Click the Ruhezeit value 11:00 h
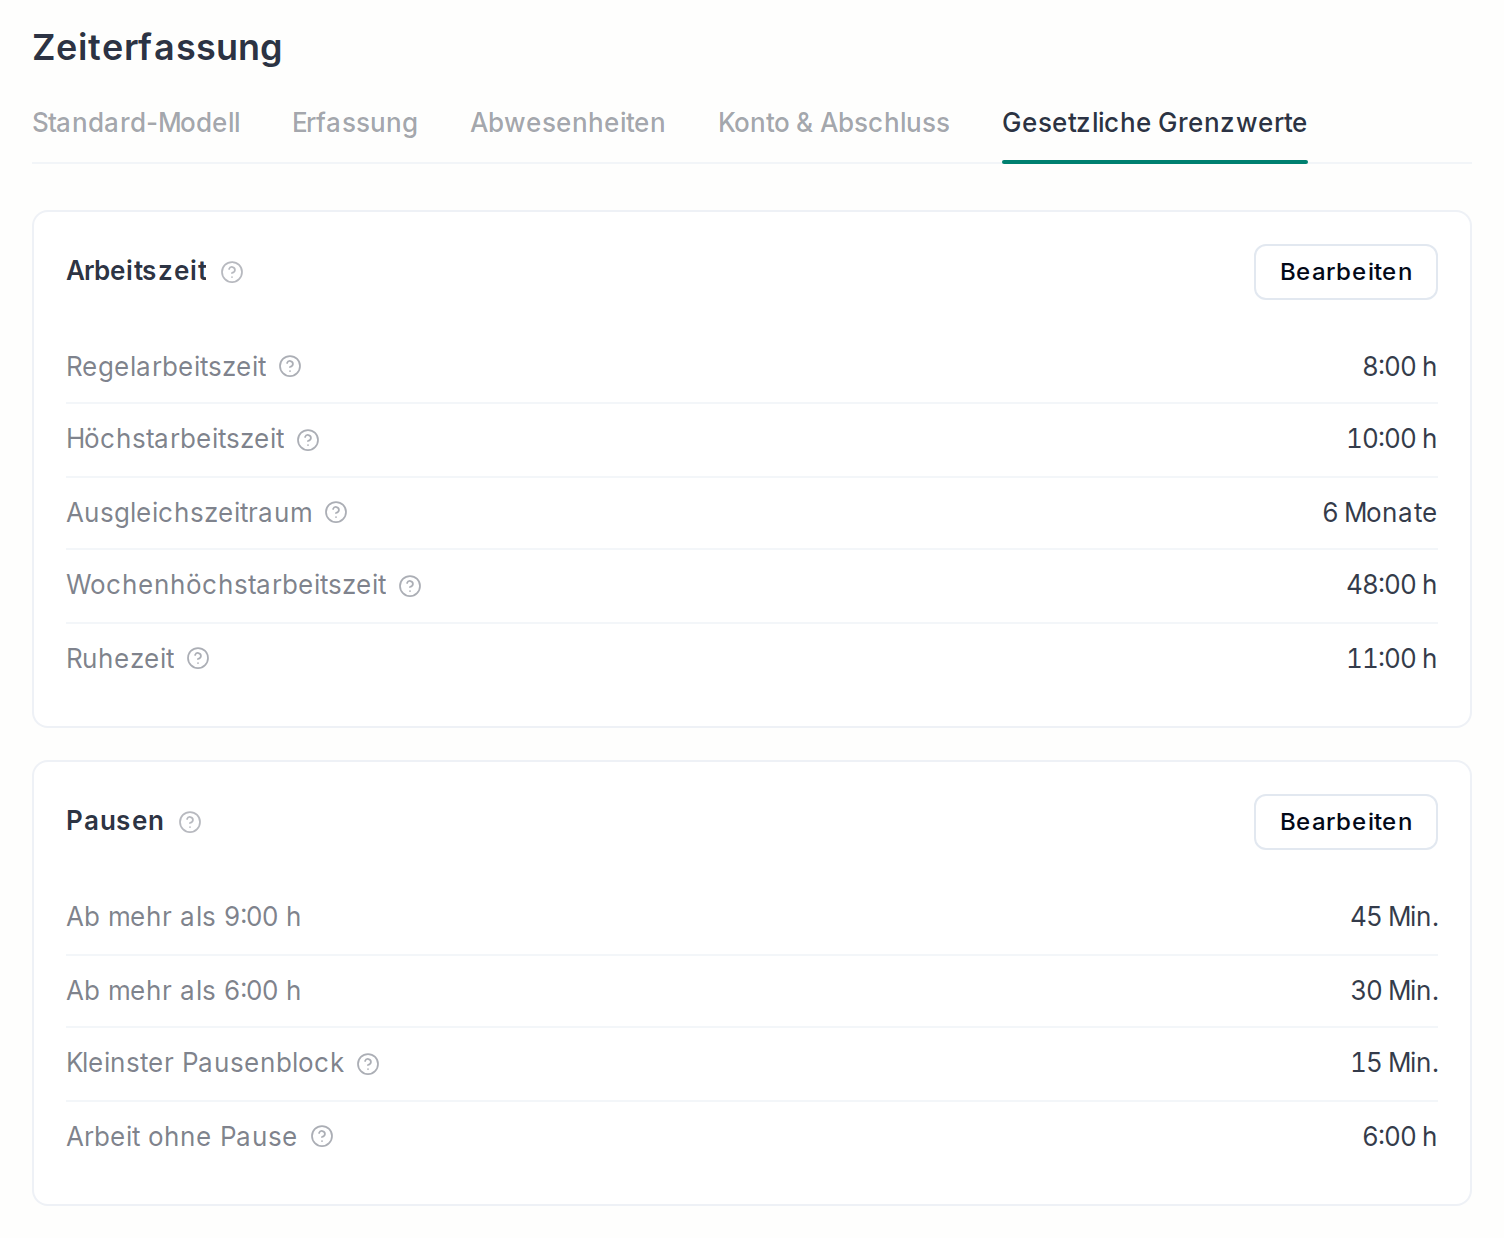 coord(1391,658)
